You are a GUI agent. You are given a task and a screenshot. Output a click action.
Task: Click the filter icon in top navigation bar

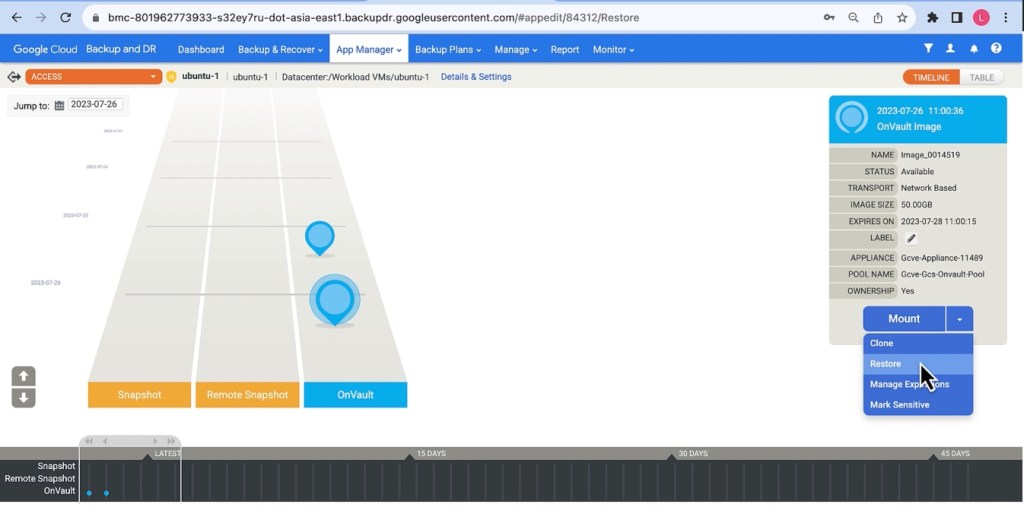pyautogui.click(x=928, y=48)
